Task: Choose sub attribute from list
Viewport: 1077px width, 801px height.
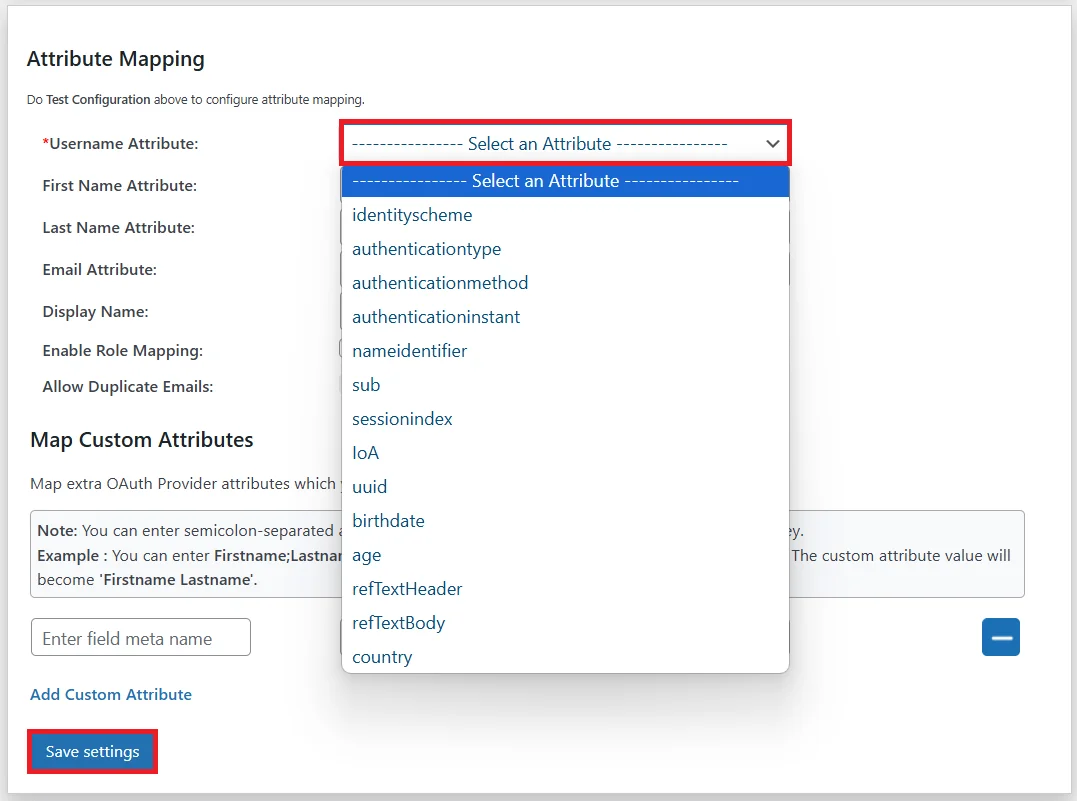Action: point(565,385)
